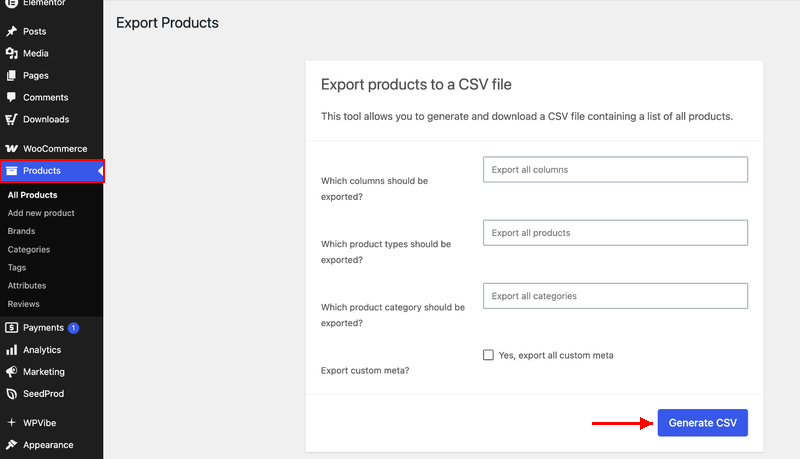
Task: Open the Tags submenu link
Action: (x=17, y=267)
